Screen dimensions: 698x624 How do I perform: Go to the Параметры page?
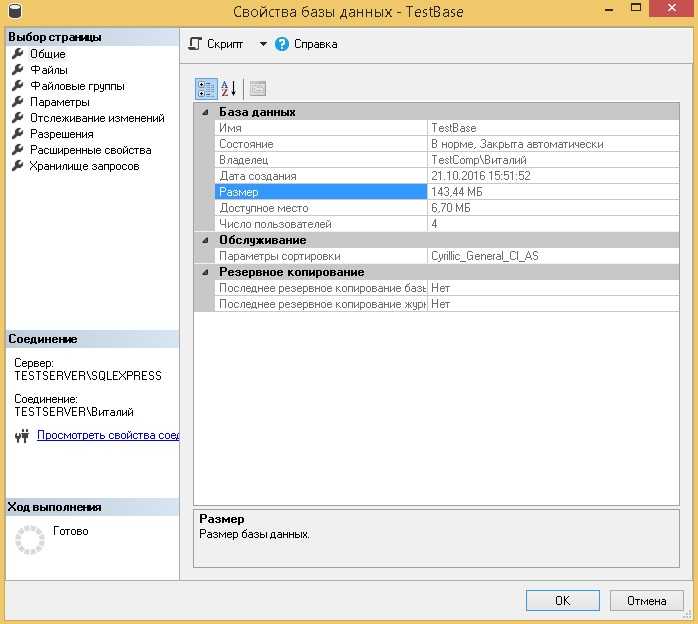[x=59, y=102]
